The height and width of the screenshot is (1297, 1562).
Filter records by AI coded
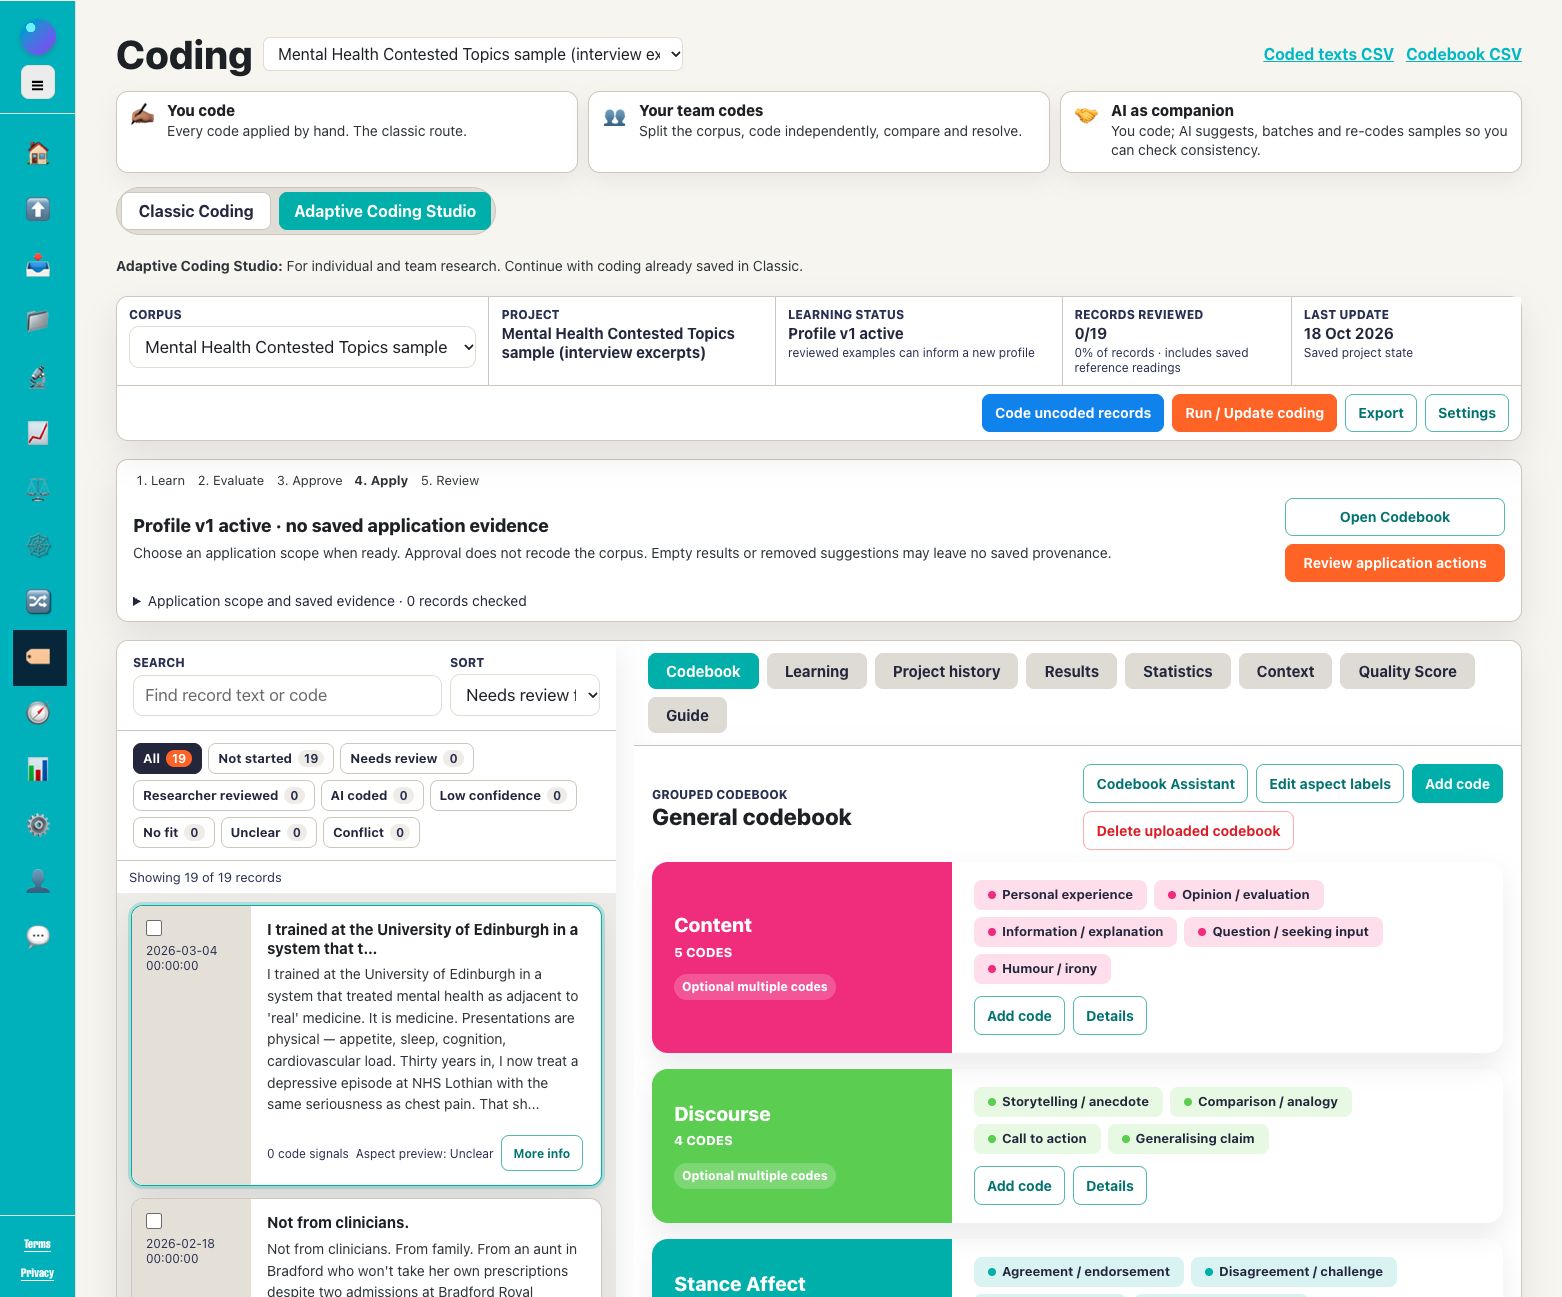pyautogui.click(x=371, y=795)
